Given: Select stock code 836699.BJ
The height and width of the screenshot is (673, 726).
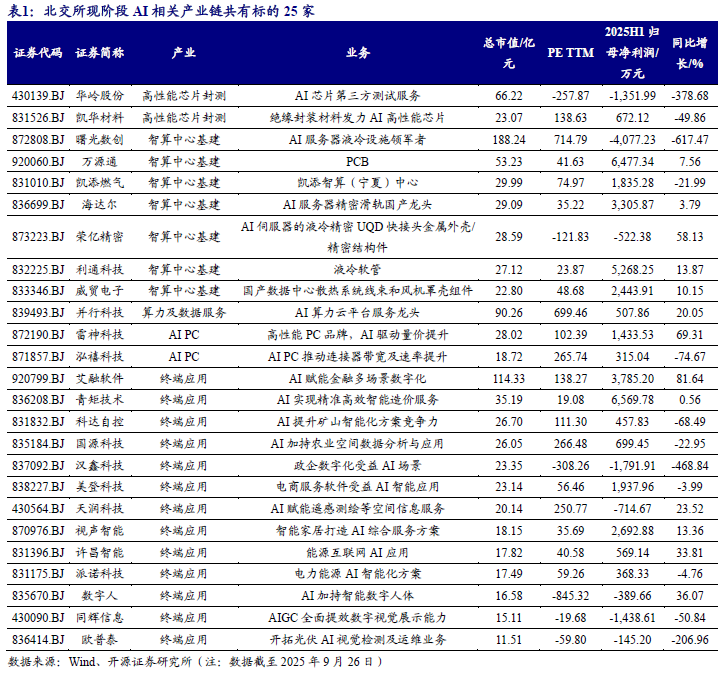Looking at the screenshot, I should 38,205.
